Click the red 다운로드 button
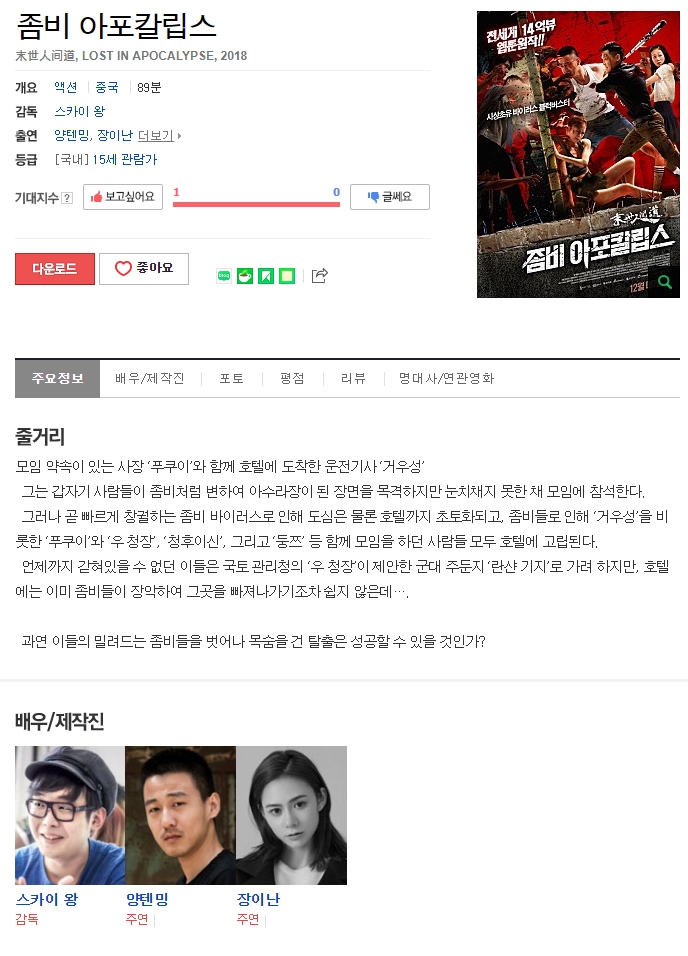Screen dimensions: 688x956 55,269
